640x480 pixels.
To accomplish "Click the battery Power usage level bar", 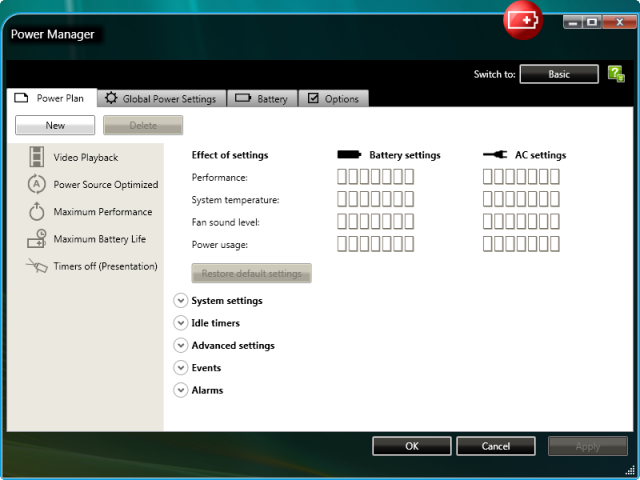I will [376, 244].
